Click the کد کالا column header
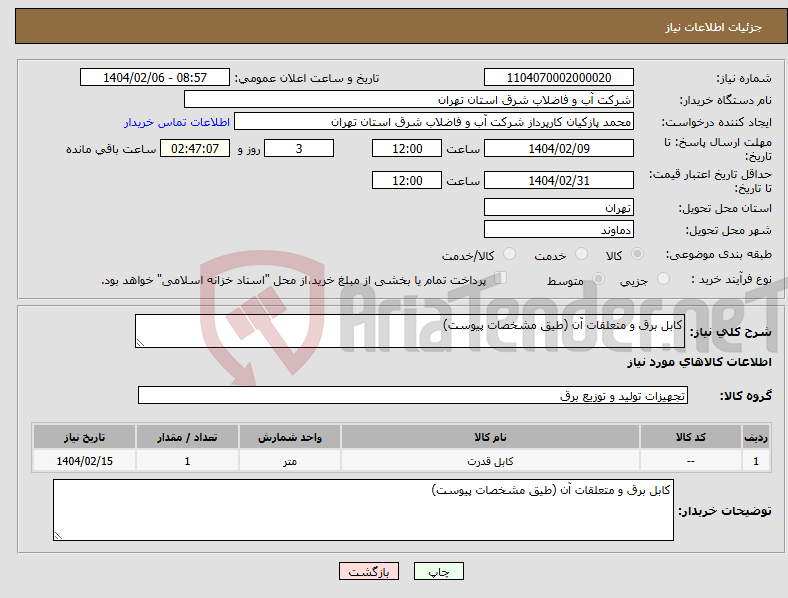Viewport: 788px width, 598px height. (x=691, y=437)
